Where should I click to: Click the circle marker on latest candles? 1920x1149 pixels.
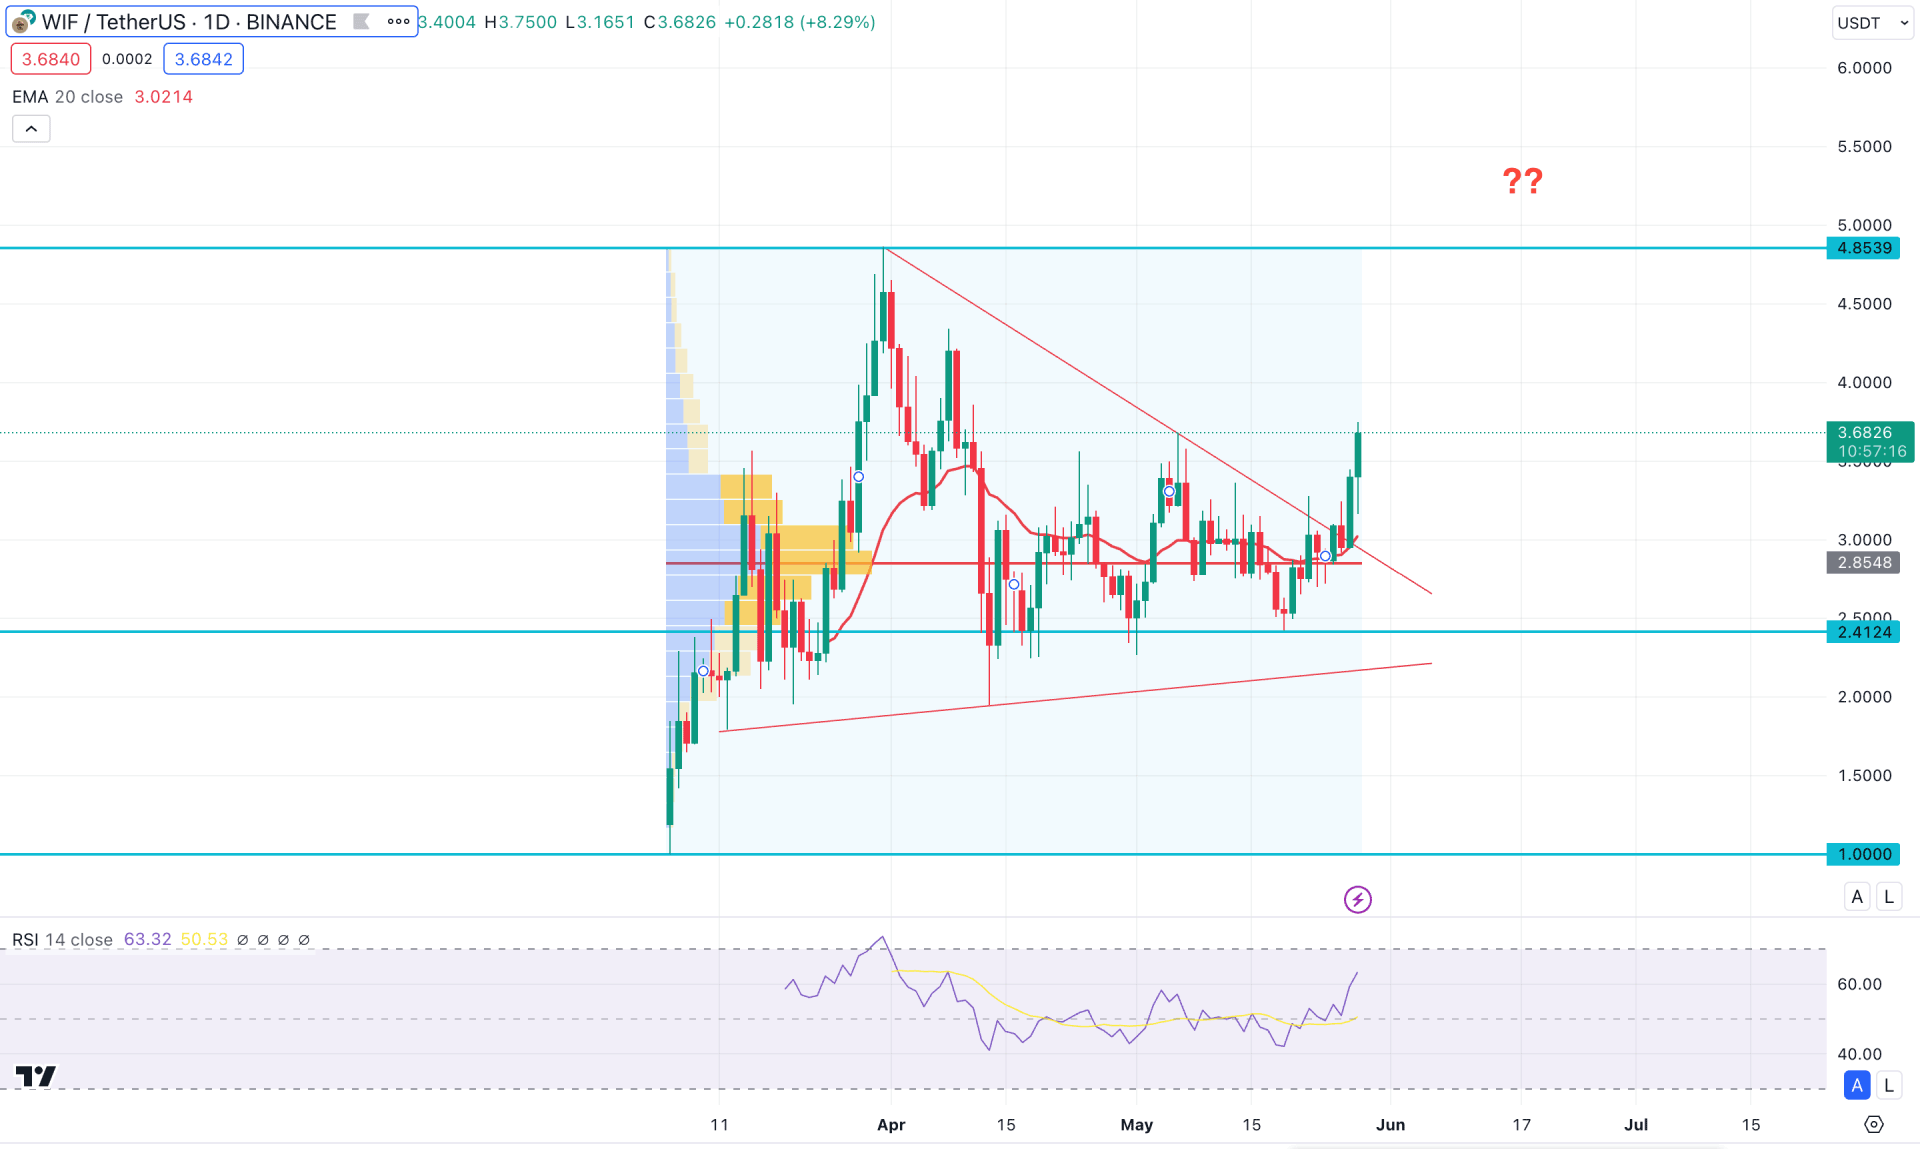tap(1325, 556)
